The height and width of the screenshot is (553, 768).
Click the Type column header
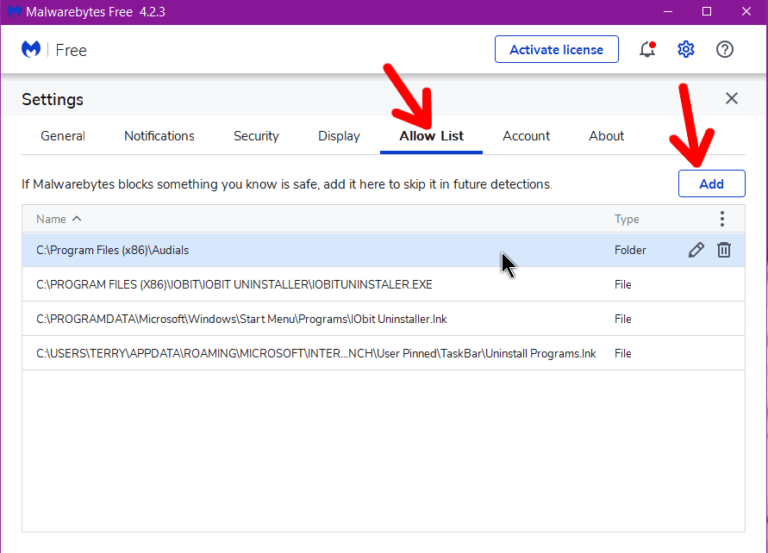(x=626, y=219)
